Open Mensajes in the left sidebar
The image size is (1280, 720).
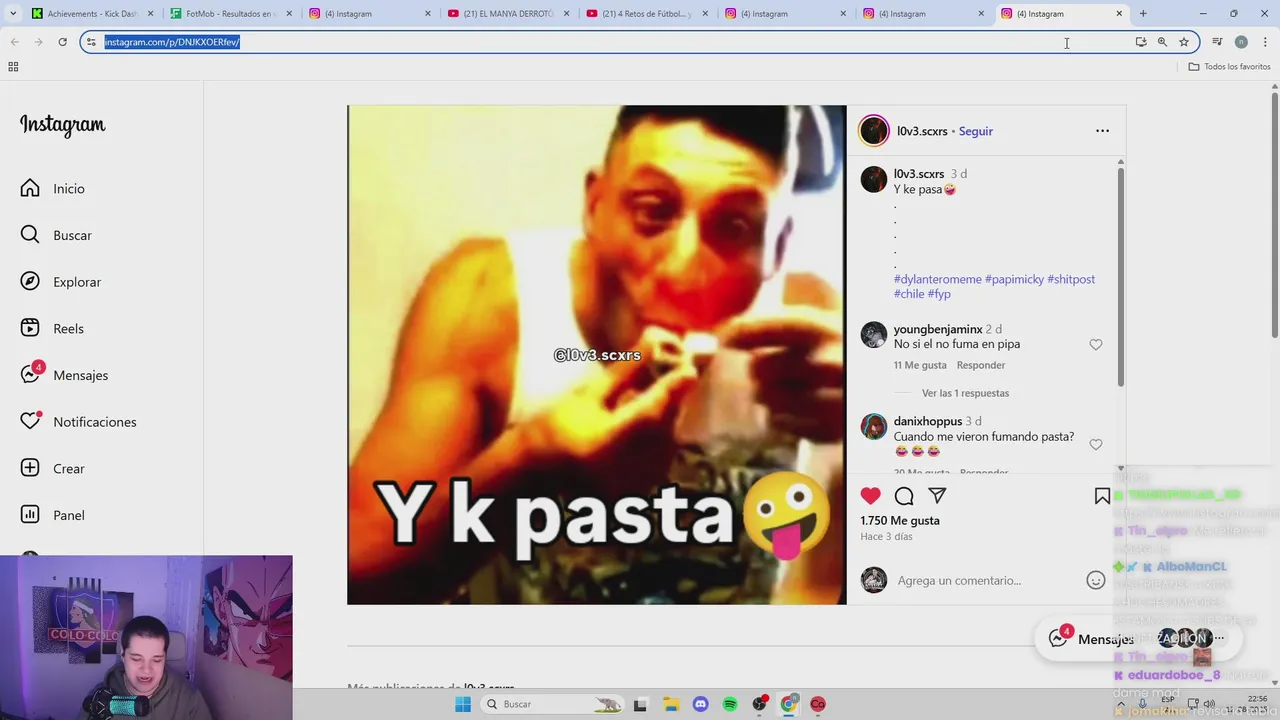tap(64, 375)
